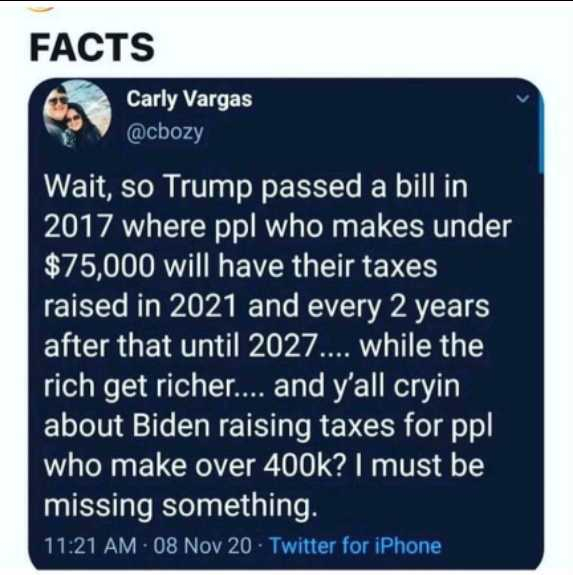The height and width of the screenshot is (575, 573).
Task: Click the 11:21 AM timestamp
Action: (90, 545)
